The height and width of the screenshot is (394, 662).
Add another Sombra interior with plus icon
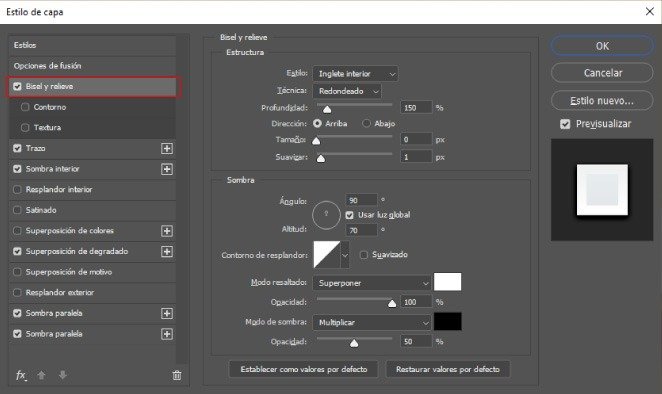click(167, 169)
